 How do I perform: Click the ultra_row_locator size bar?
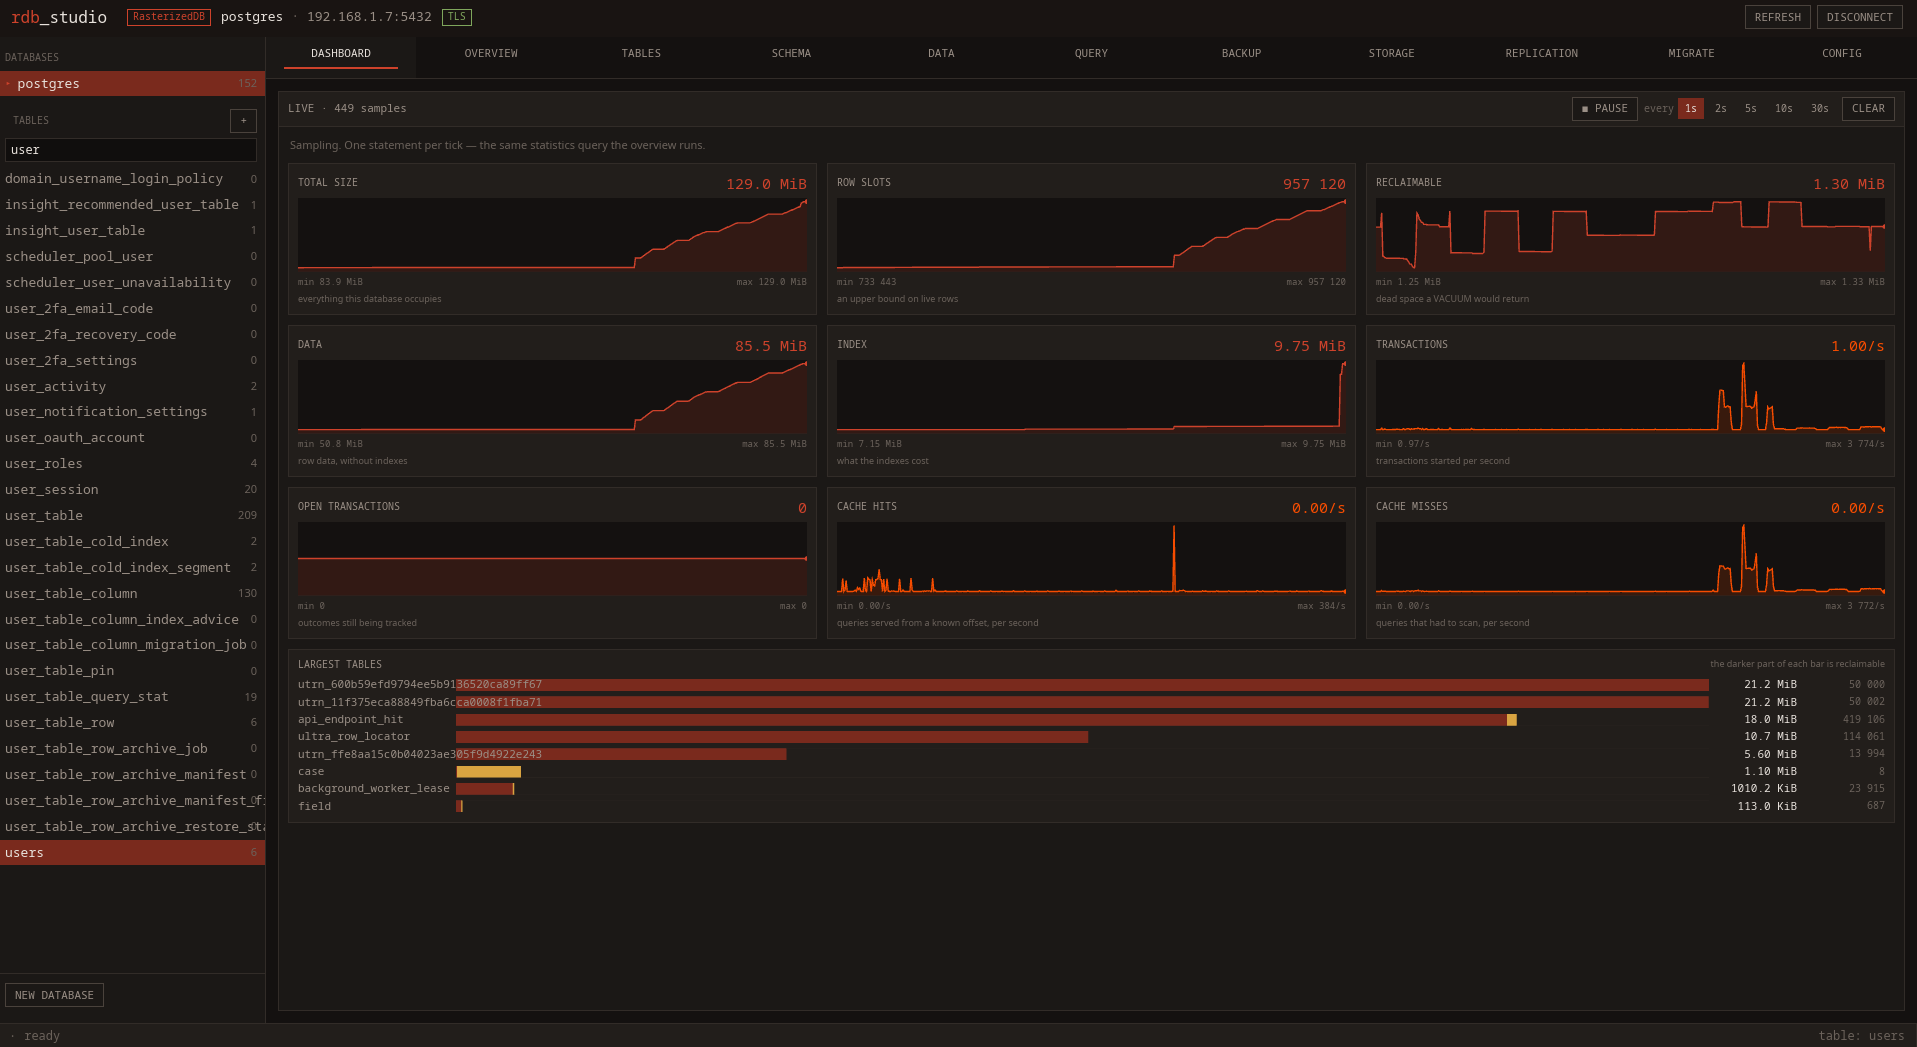[772, 737]
